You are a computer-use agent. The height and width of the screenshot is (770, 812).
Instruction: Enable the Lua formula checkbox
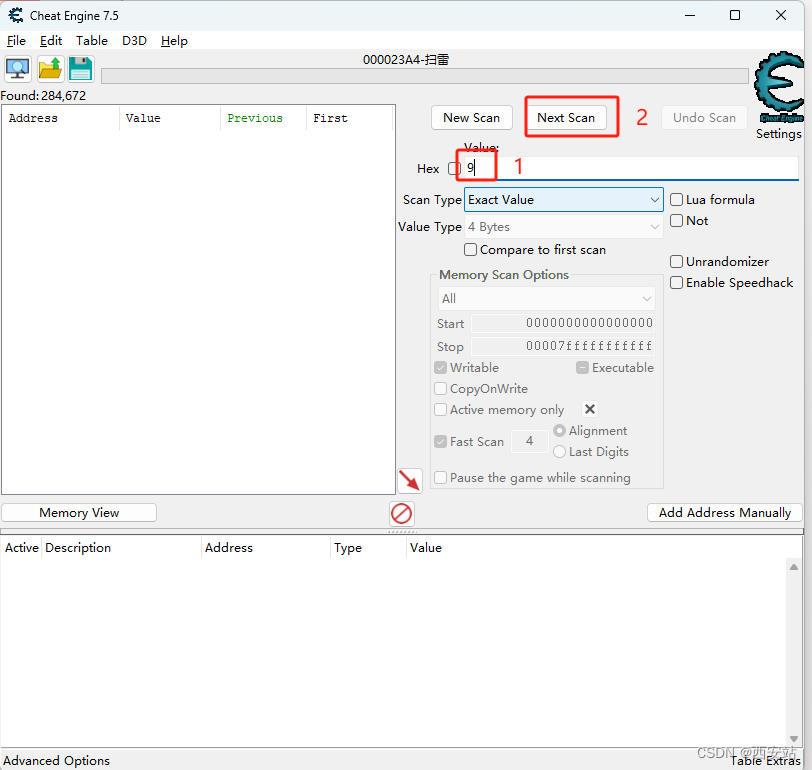point(676,199)
